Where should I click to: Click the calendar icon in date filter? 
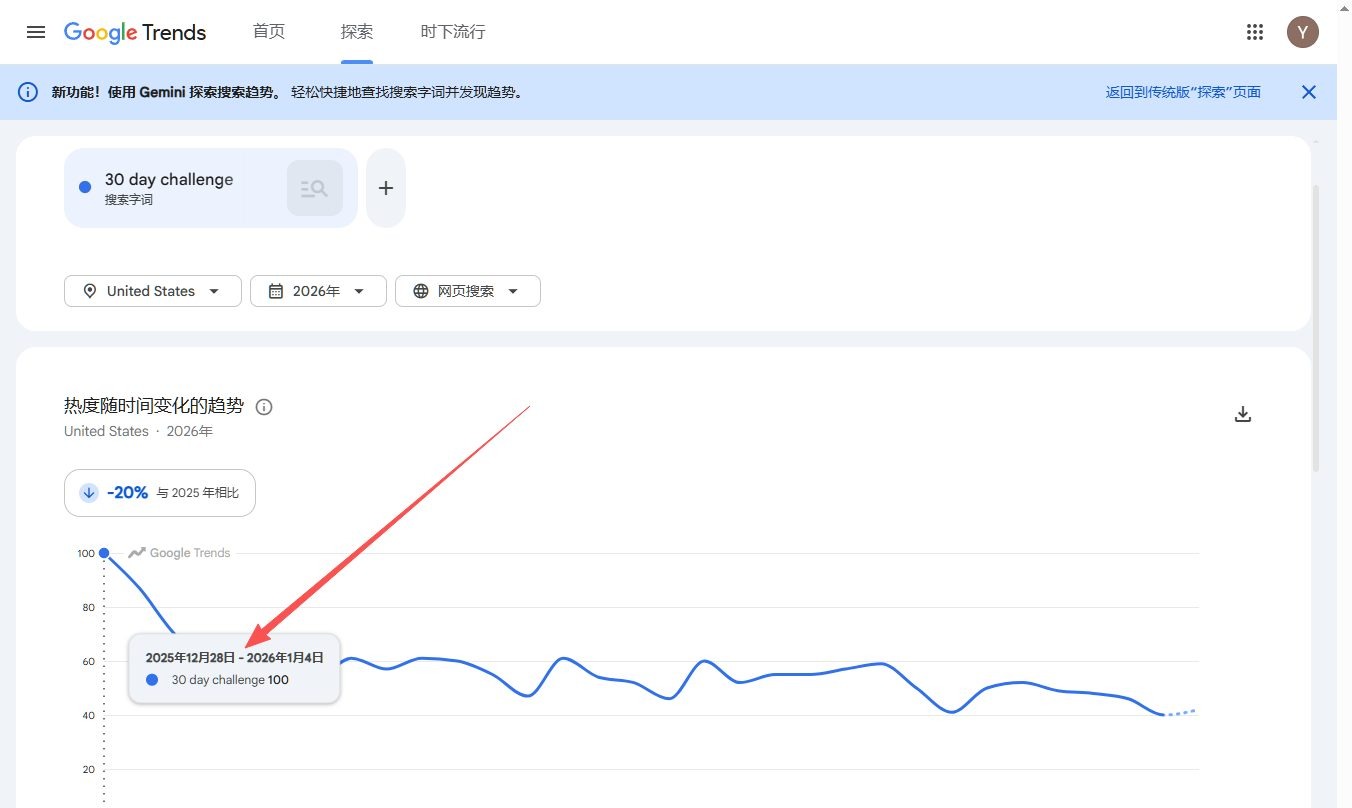tap(276, 291)
